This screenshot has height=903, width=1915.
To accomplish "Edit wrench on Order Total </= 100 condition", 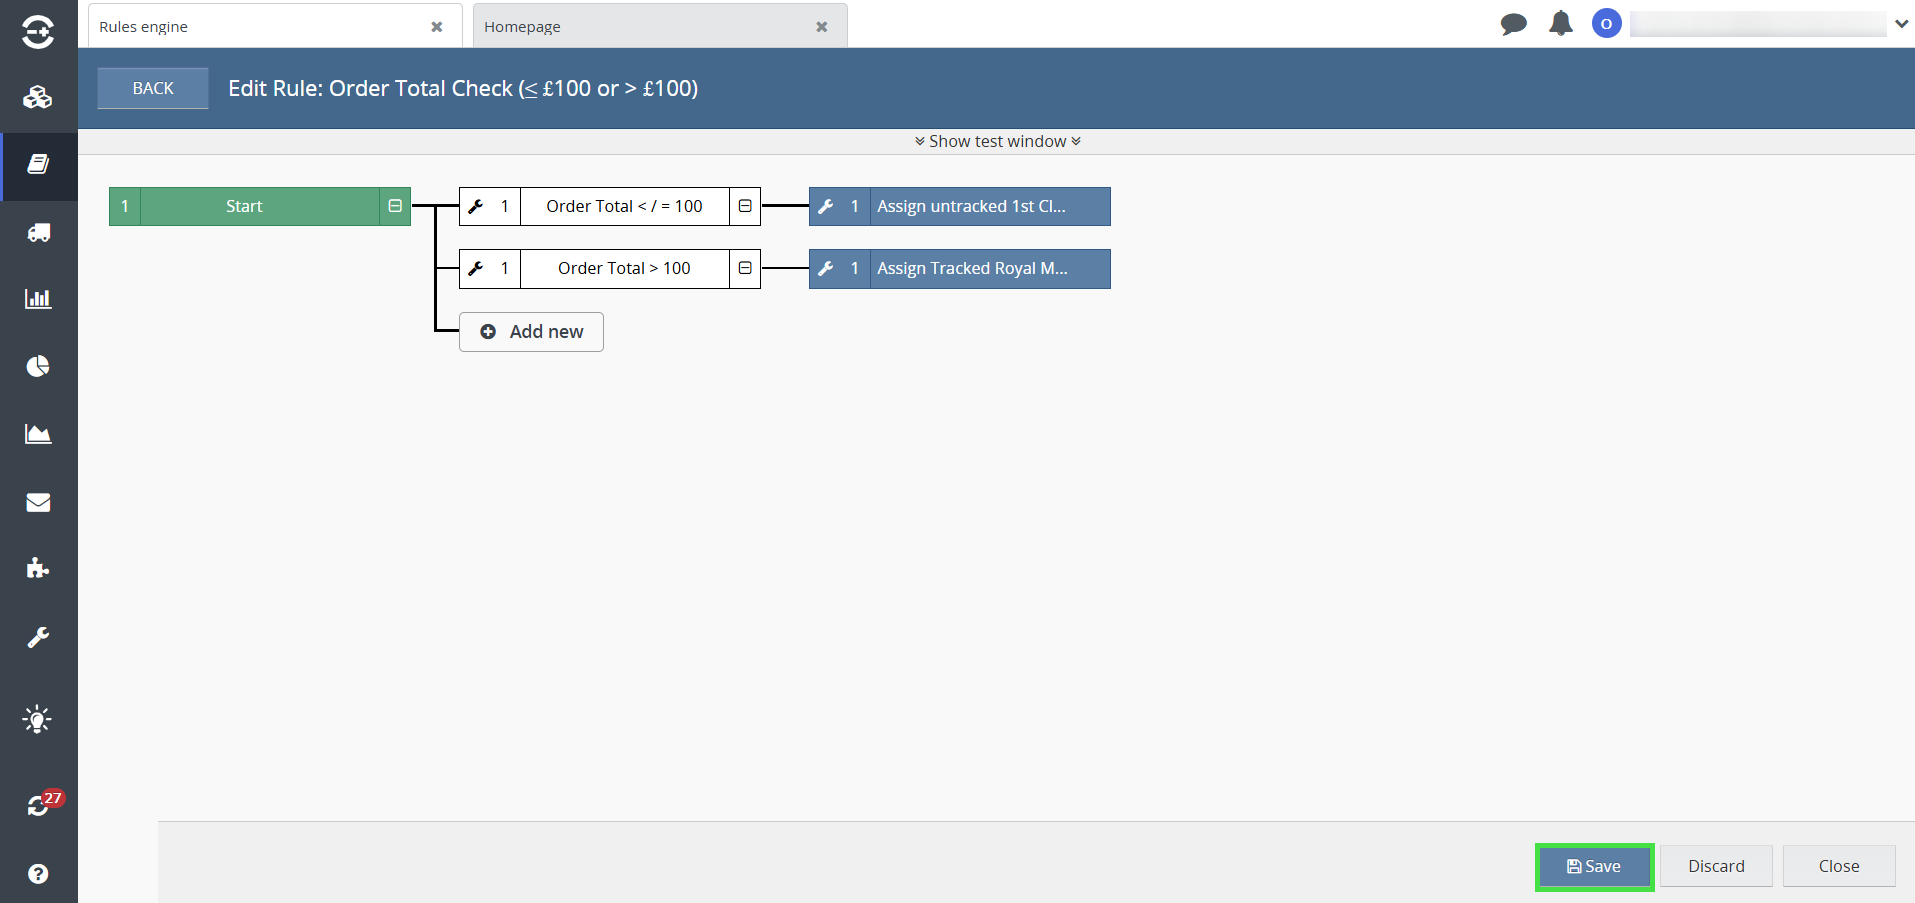I will coord(476,206).
